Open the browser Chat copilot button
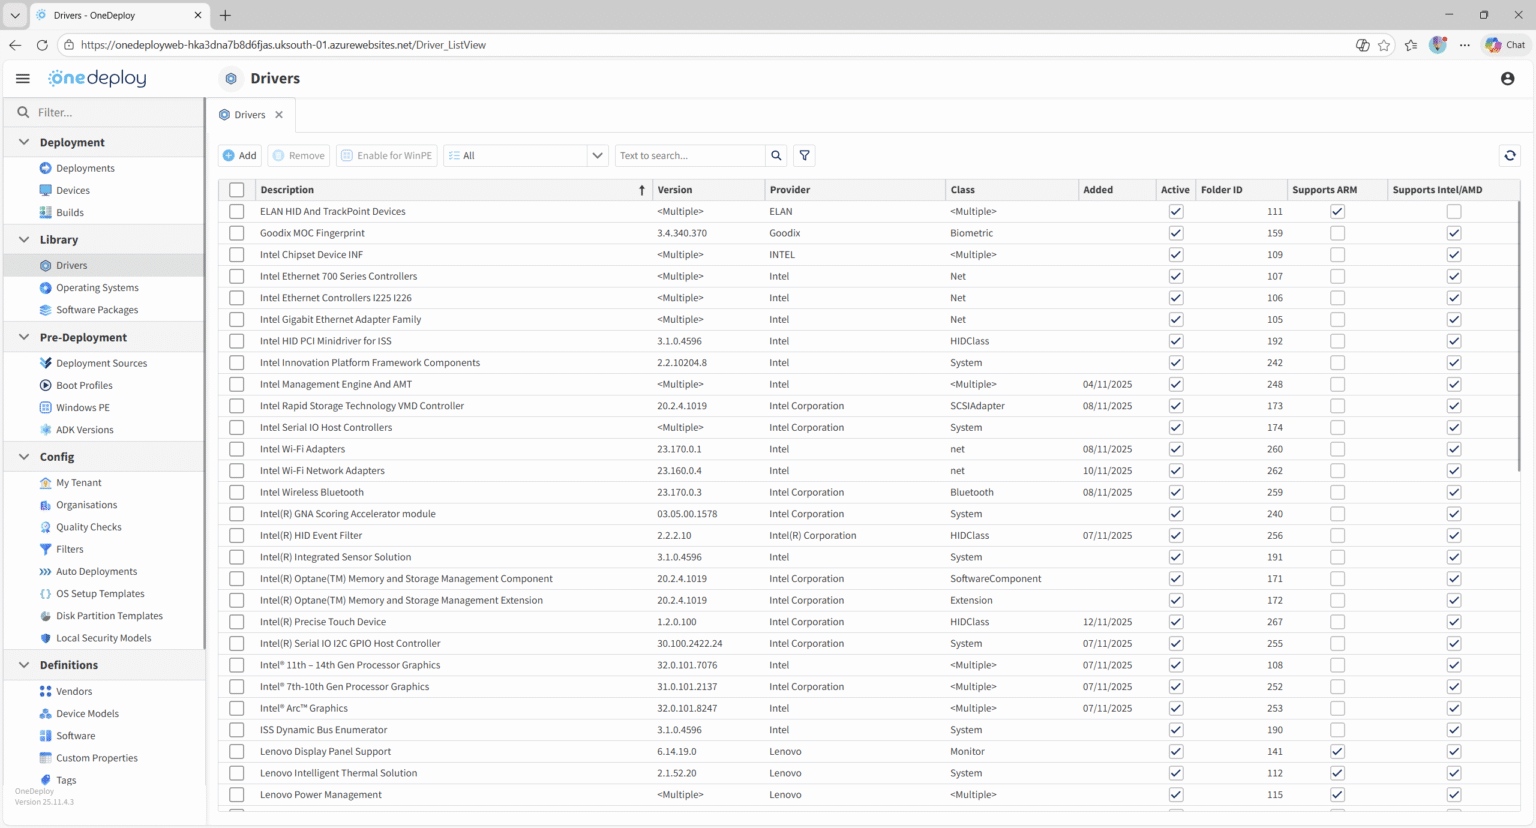Image resolution: width=1536 pixels, height=828 pixels. tap(1506, 45)
